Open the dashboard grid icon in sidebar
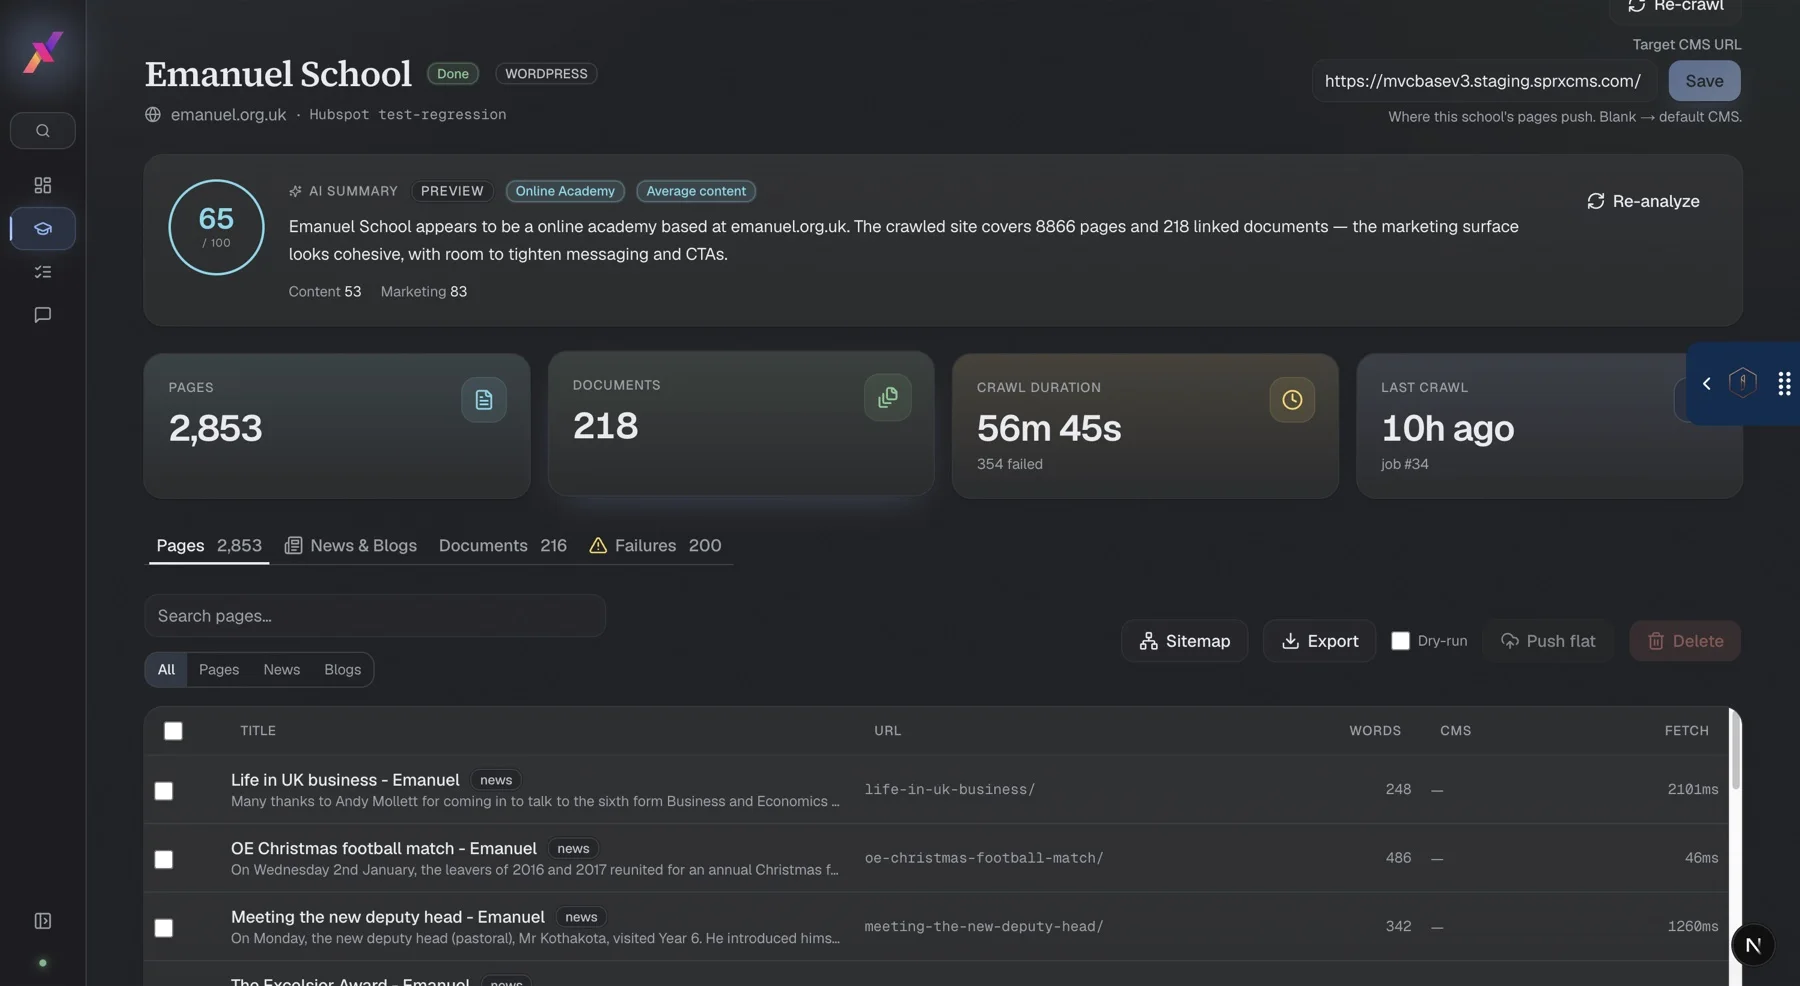The height and width of the screenshot is (986, 1800). (x=43, y=185)
